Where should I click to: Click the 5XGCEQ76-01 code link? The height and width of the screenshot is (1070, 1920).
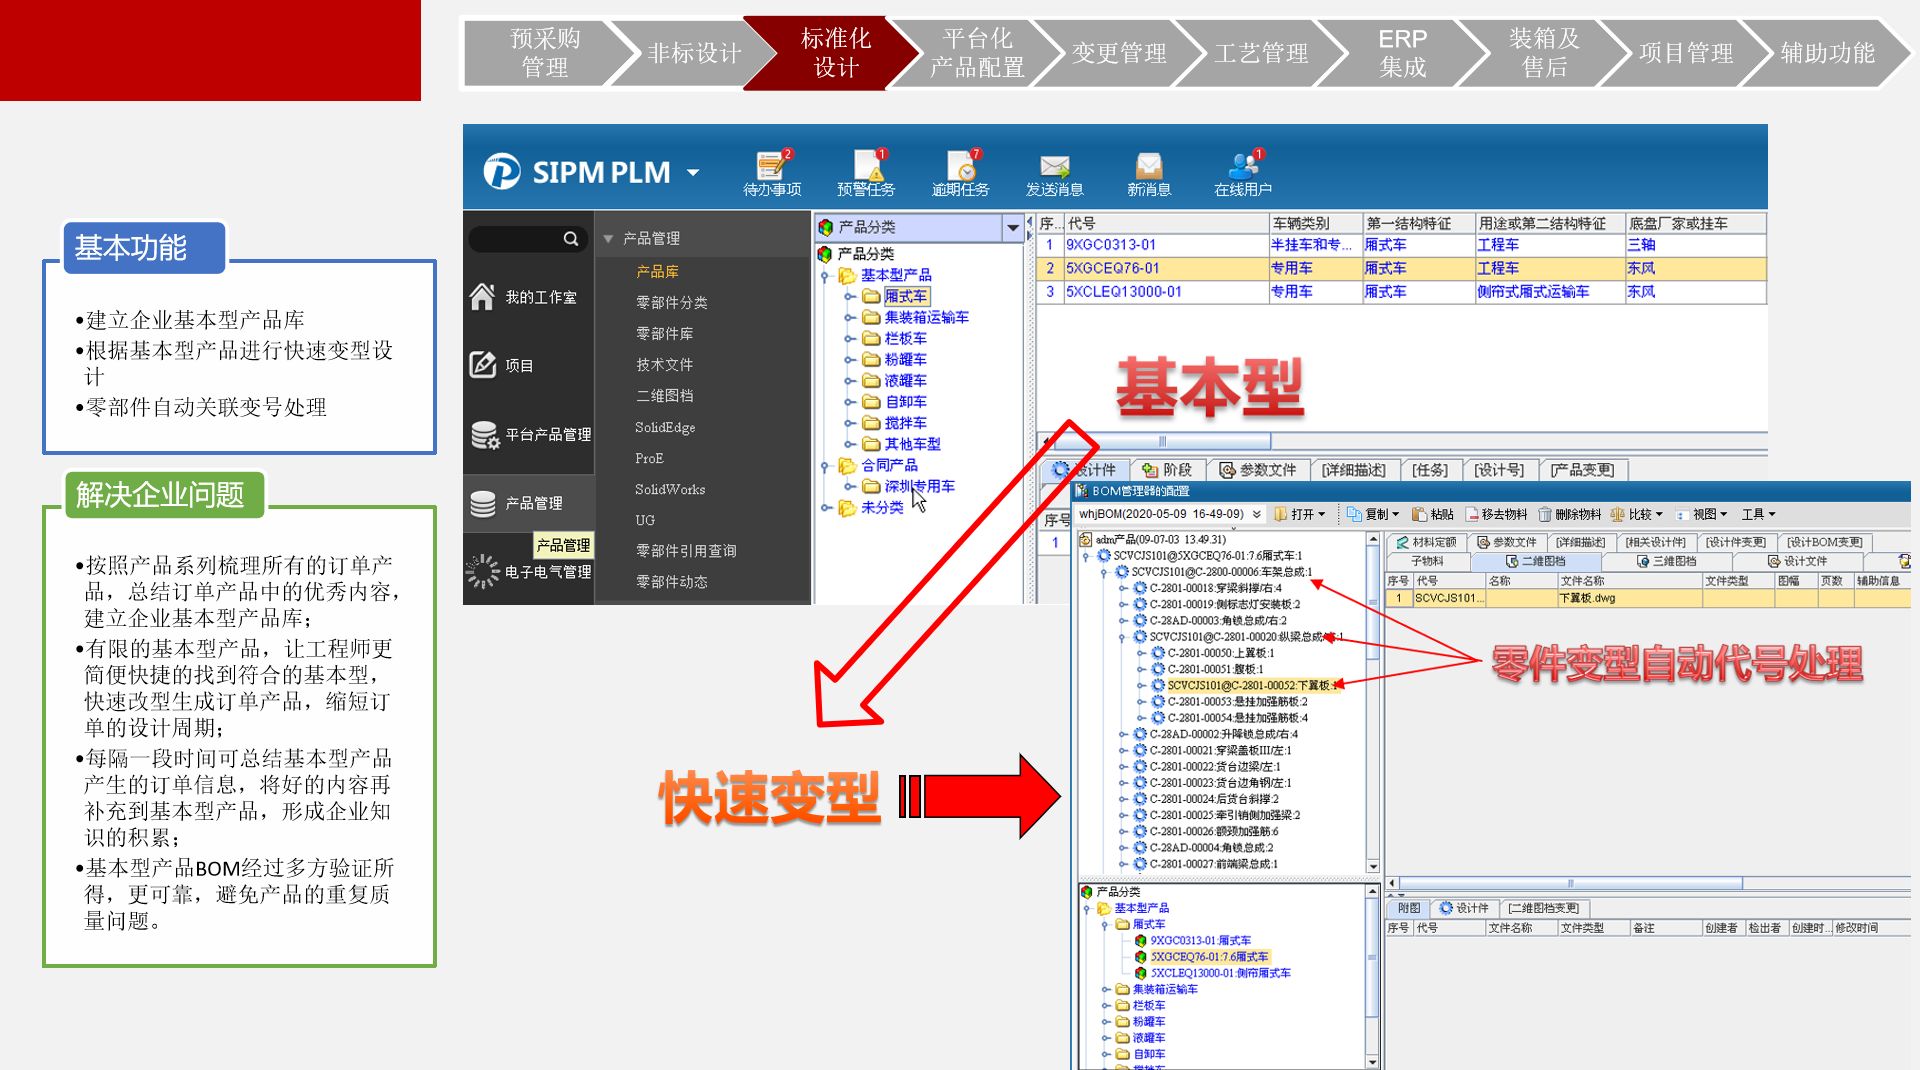(1112, 268)
